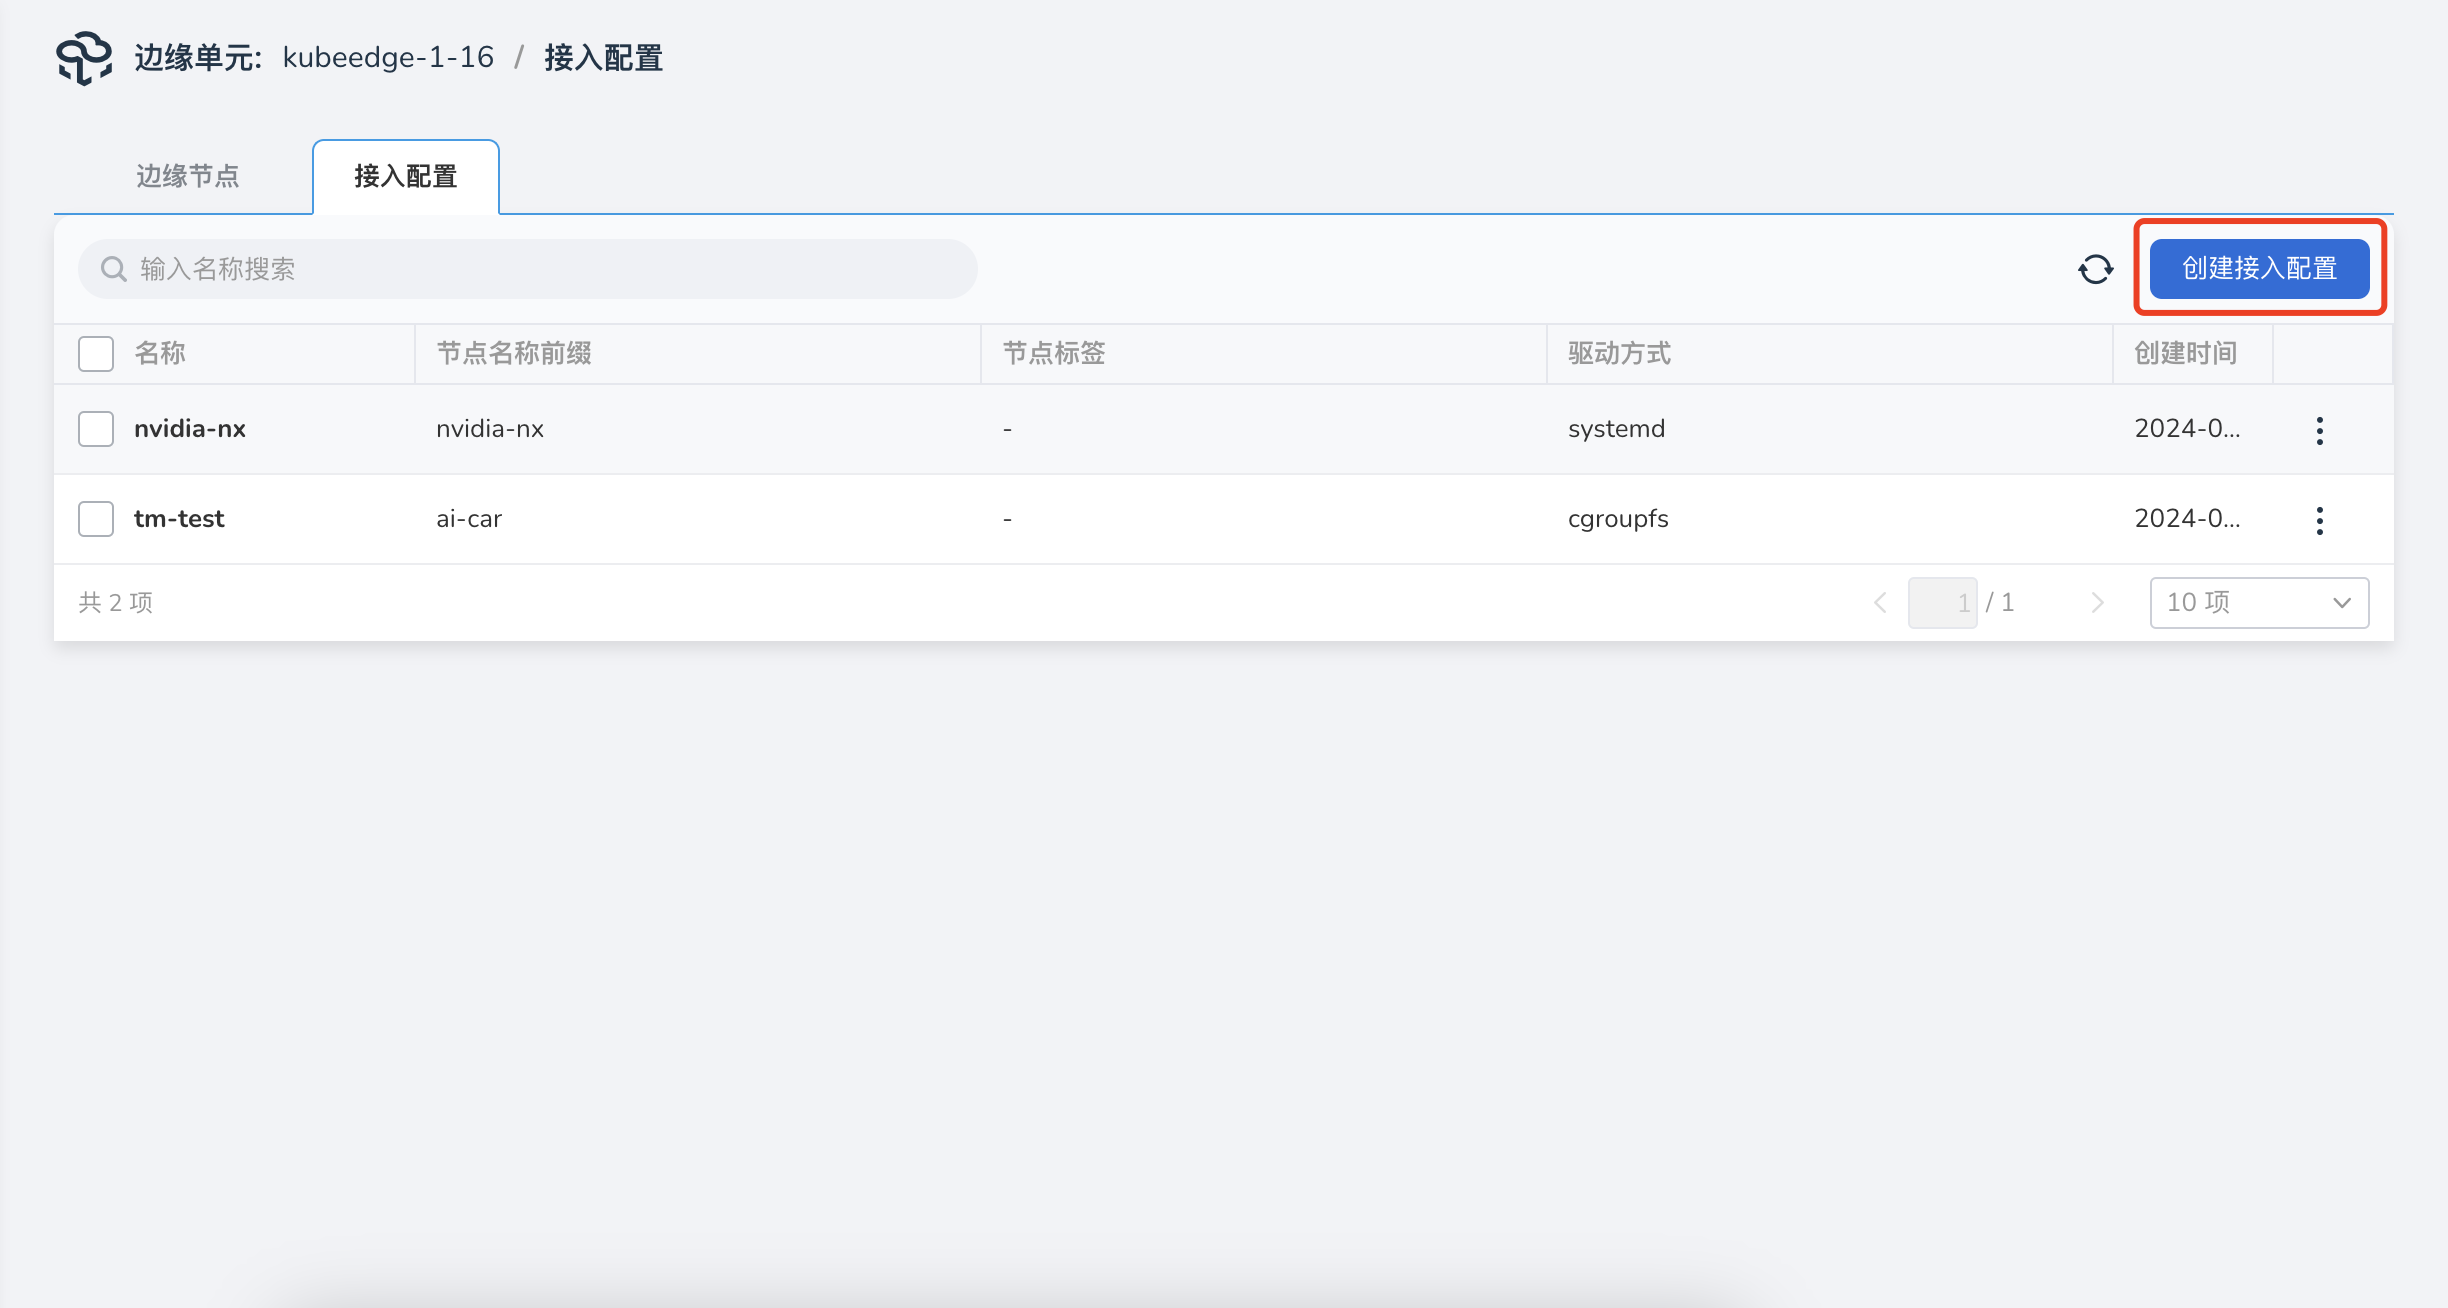The height and width of the screenshot is (1308, 2448).
Task: Check the tm-test row checkbox
Action: (x=96, y=519)
